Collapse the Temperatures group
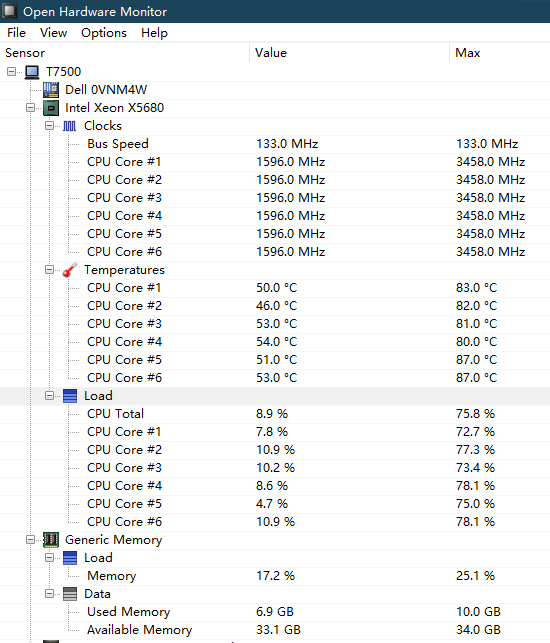The height and width of the screenshot is (643, 550). coord(49,270)
